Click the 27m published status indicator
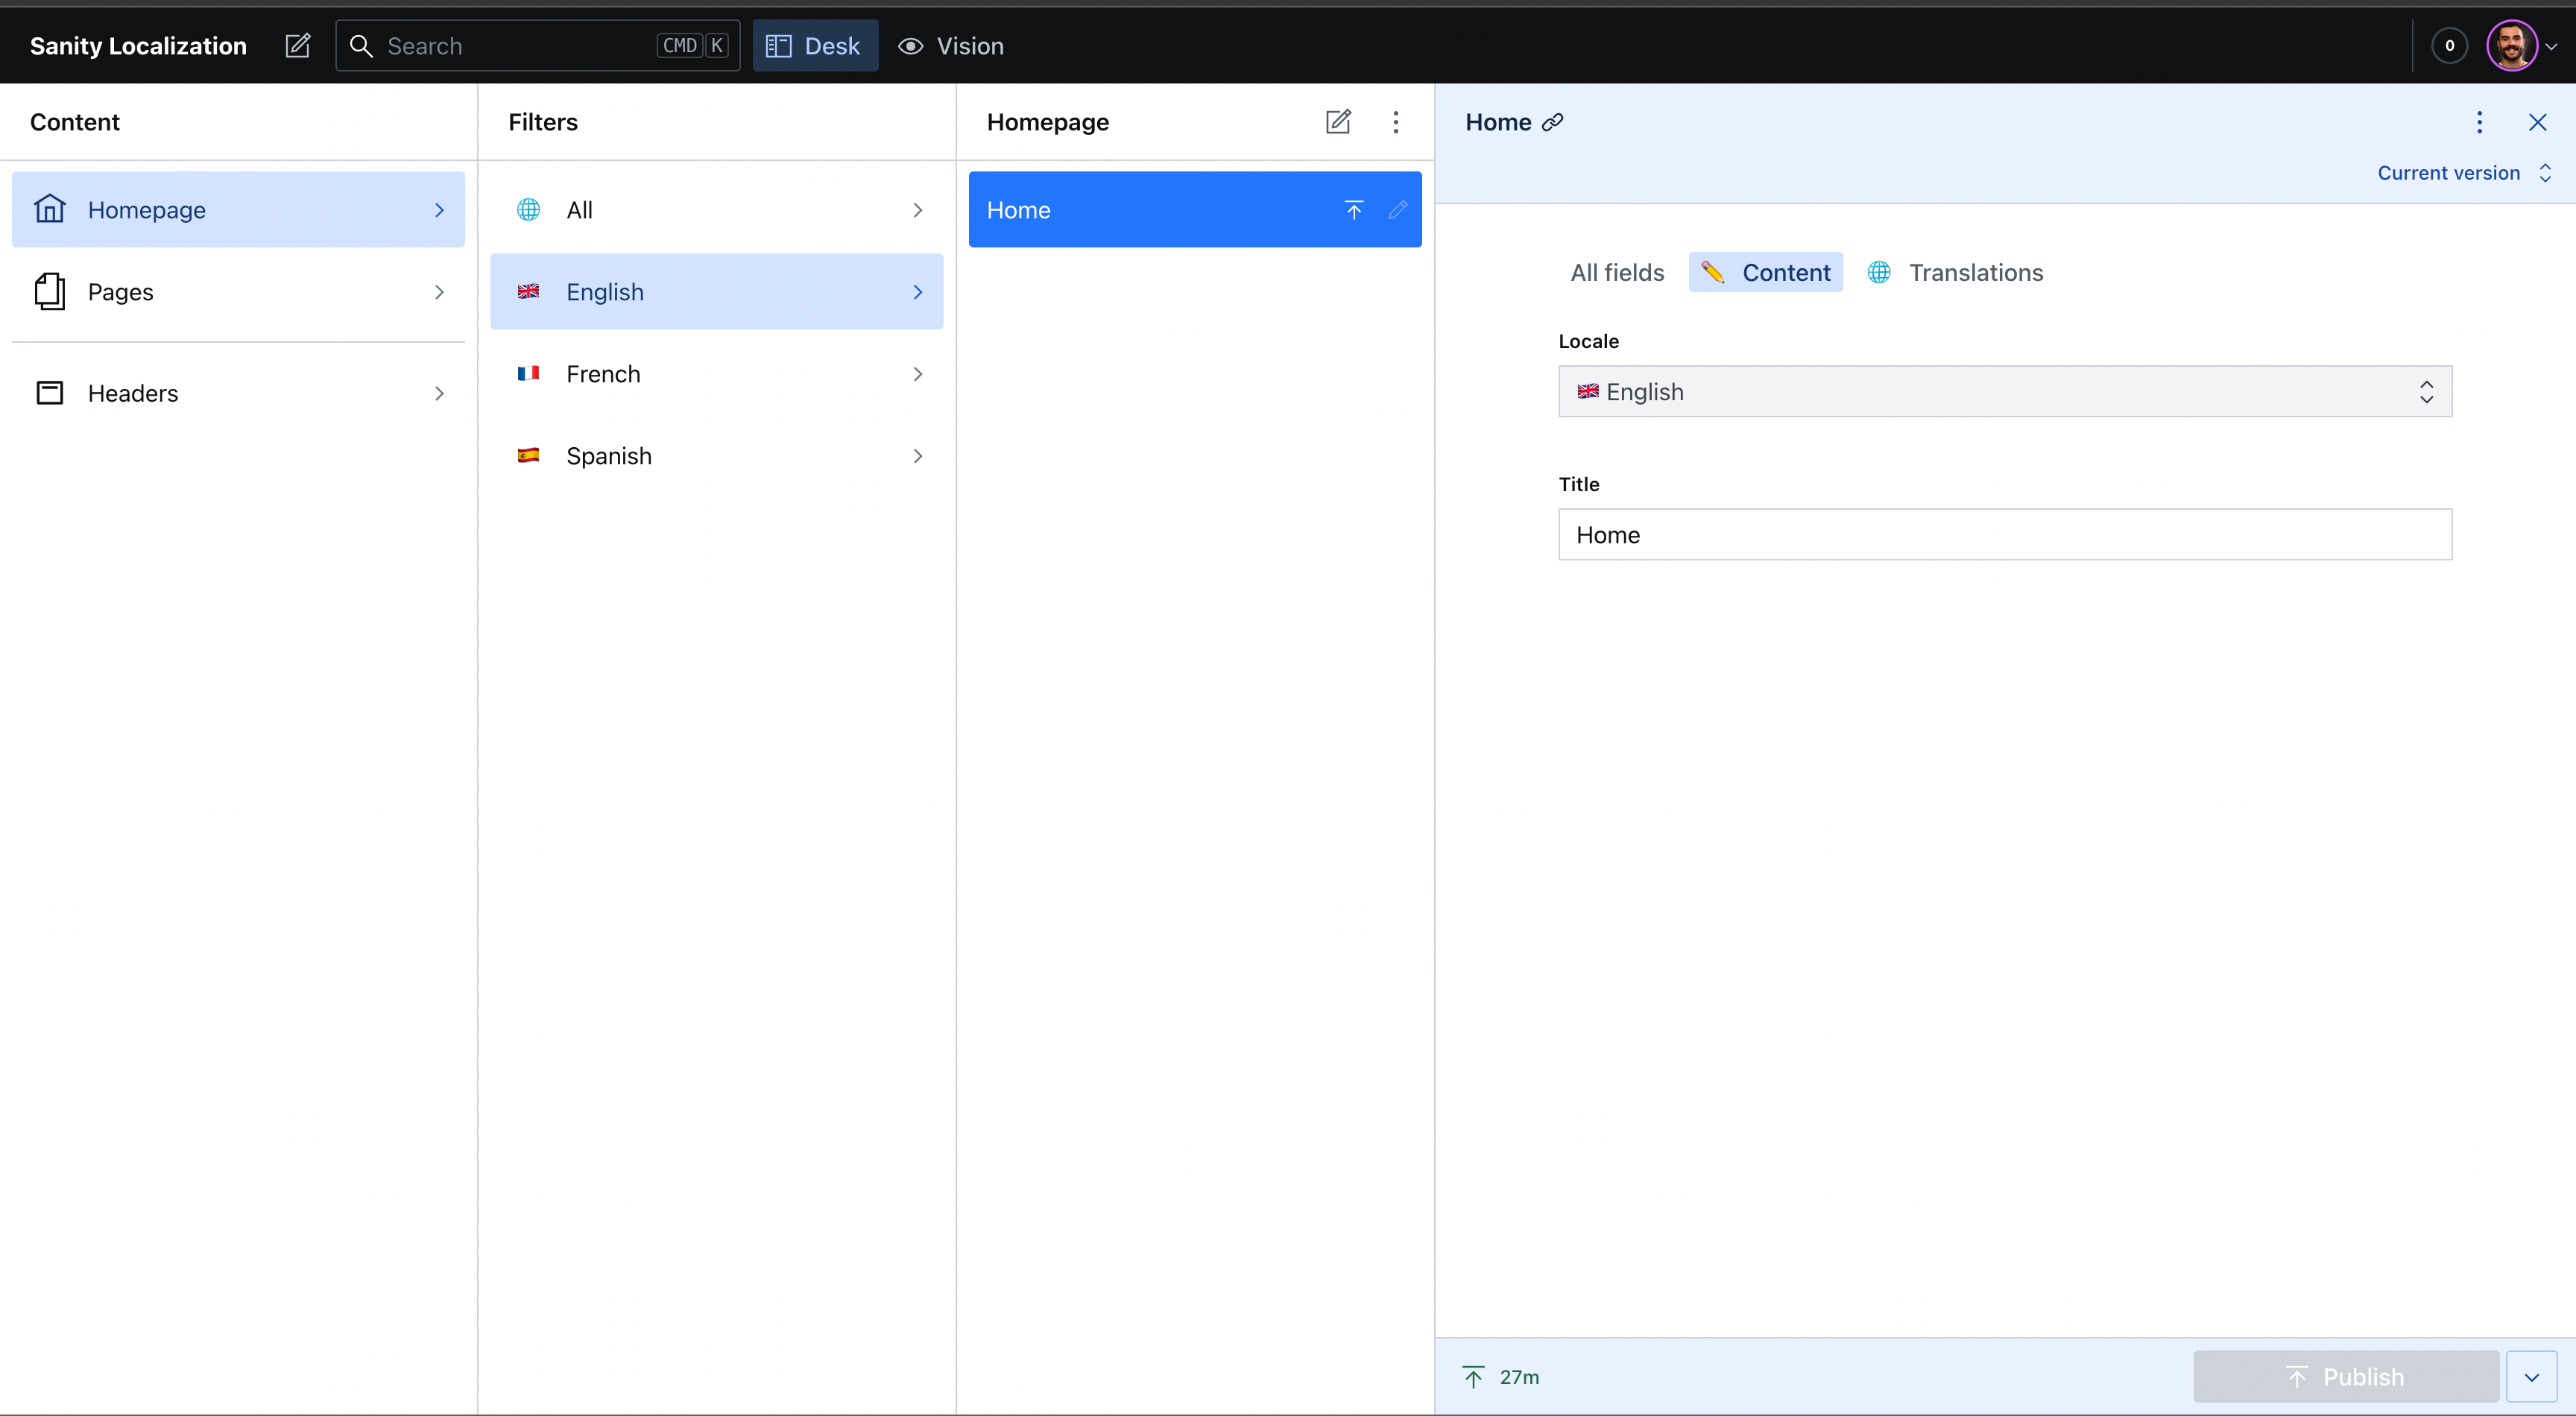 (1502, 1377)
